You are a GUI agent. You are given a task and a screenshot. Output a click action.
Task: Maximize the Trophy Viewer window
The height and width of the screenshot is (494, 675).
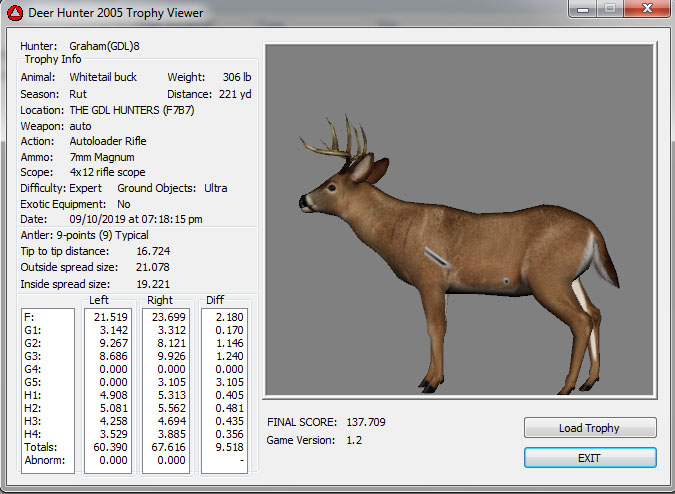pyautogui.click(x=611, y=9)
